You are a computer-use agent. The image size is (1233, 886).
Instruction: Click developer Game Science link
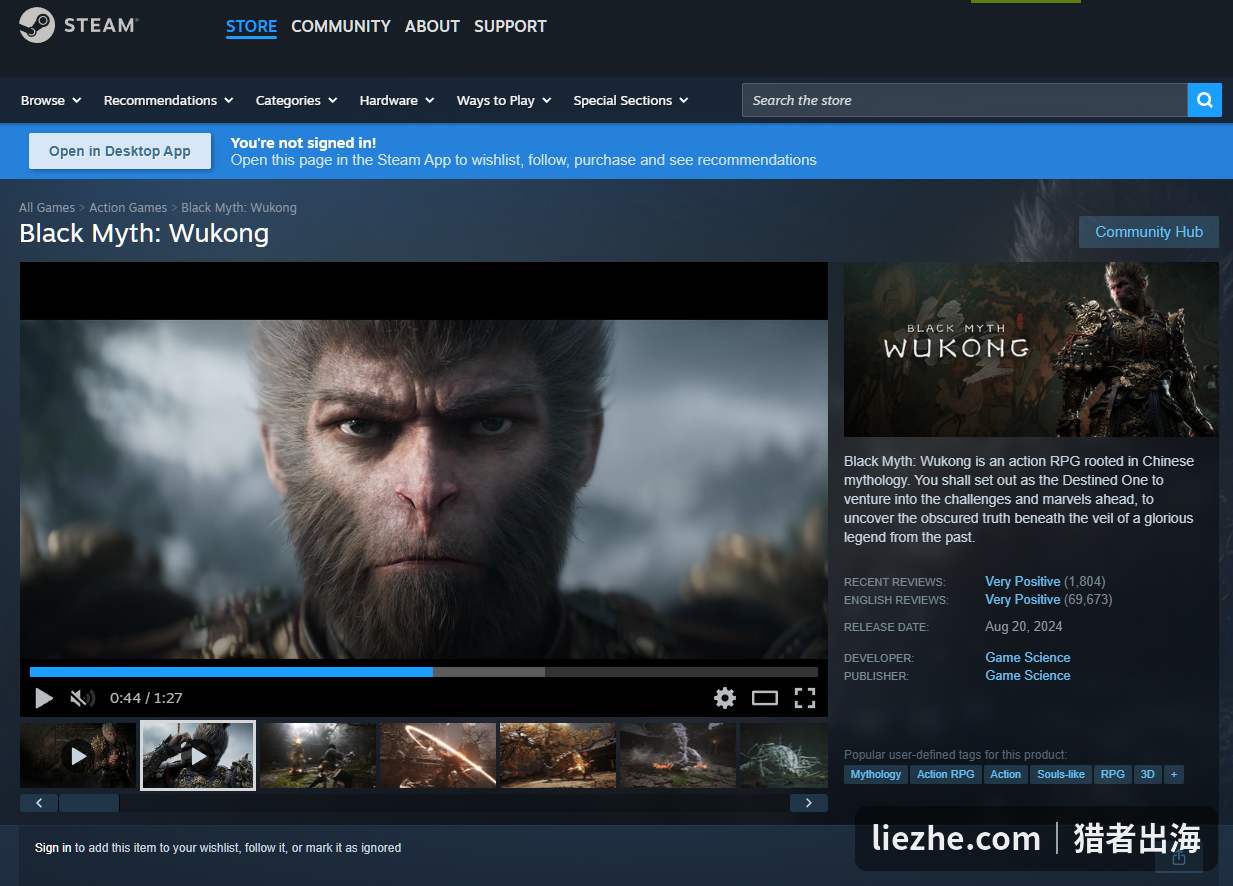[x=1027, y=657]
